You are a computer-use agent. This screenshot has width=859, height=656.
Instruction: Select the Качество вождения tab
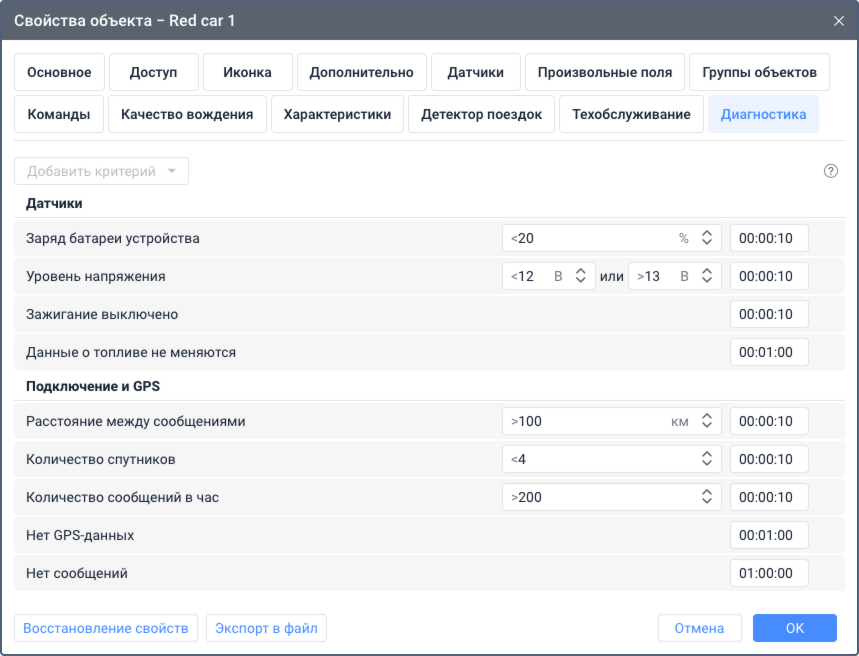(x=187, y=114)
